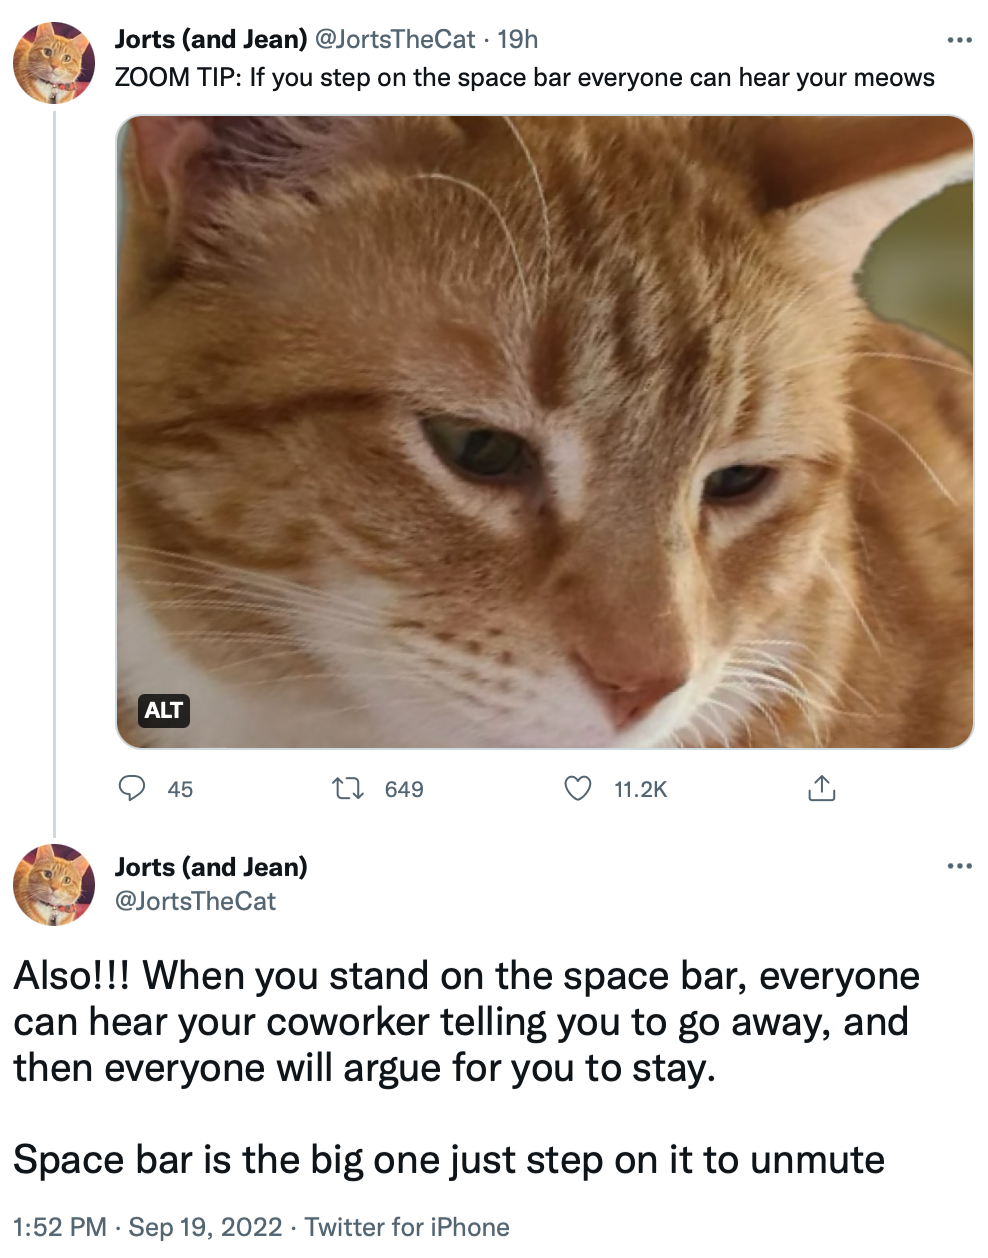Screen dimensions: 988x1258
Task: Open the Jorts (and Jean) name in the top tweet
Action: (211, 39)
